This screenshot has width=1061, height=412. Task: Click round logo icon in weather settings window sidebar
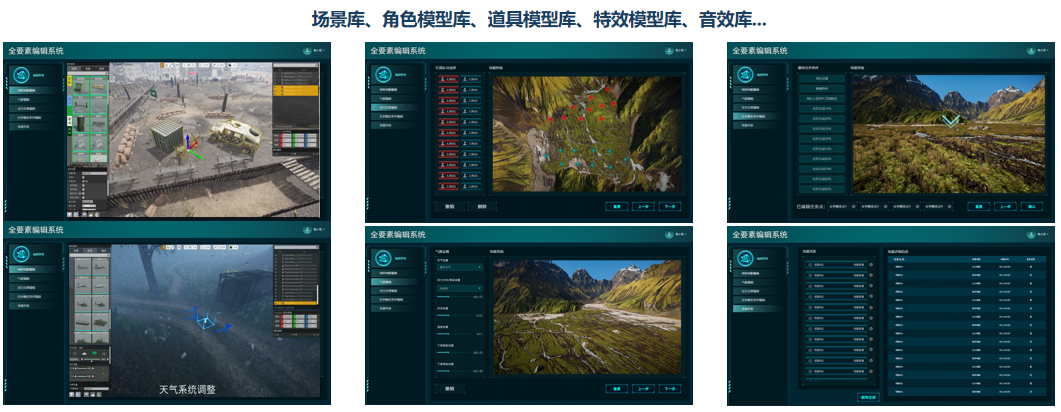coord(384,258)
